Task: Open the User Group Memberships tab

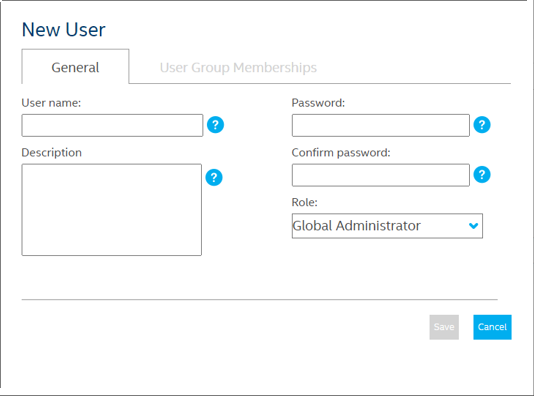Action: coord(238,67)
